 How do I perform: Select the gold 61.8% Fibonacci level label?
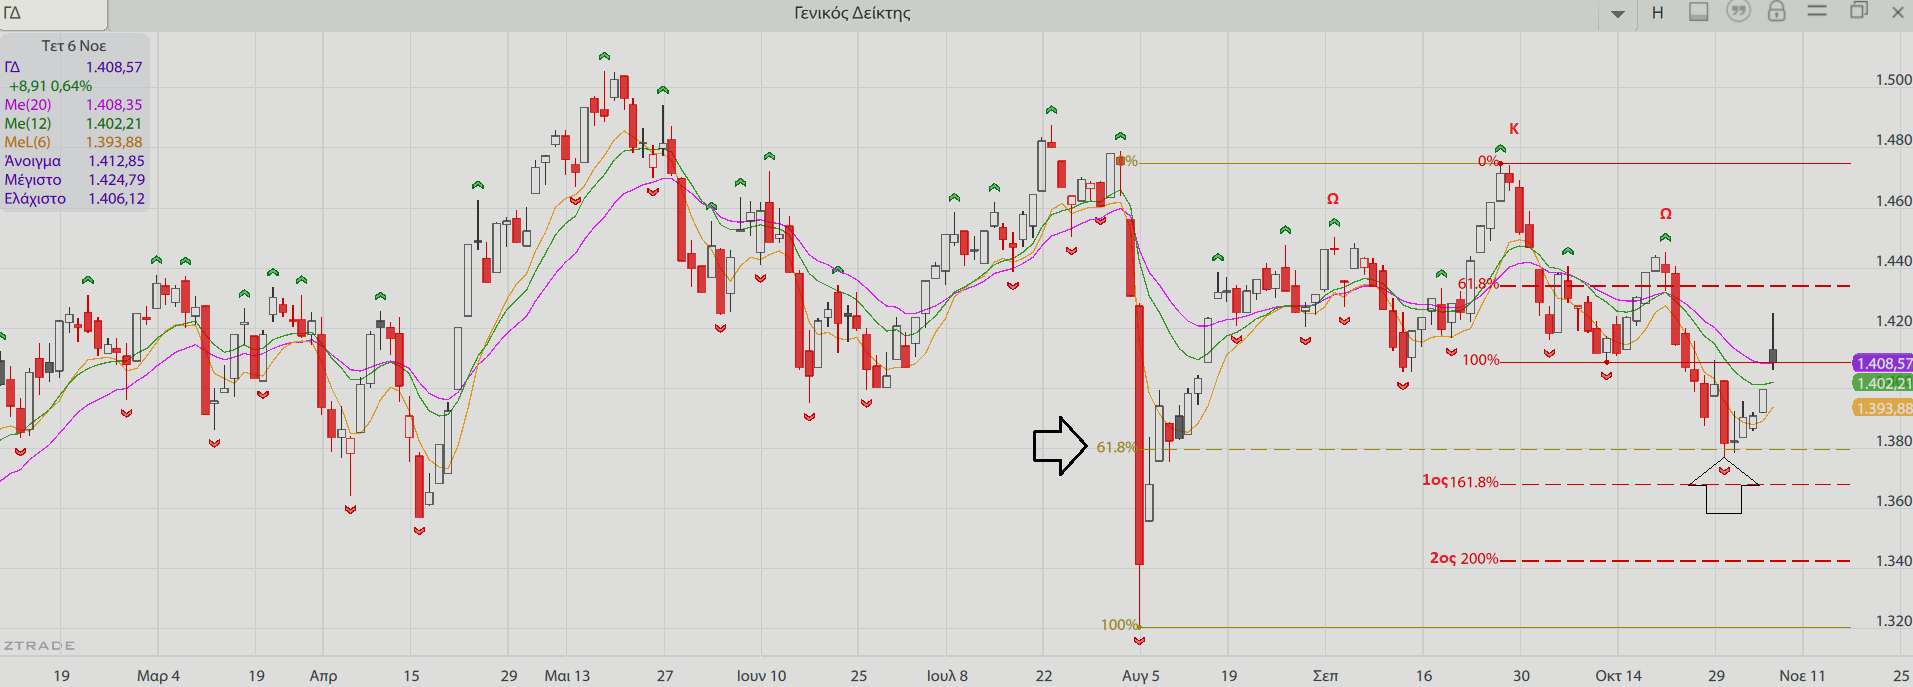click(x=1116, y=447)
